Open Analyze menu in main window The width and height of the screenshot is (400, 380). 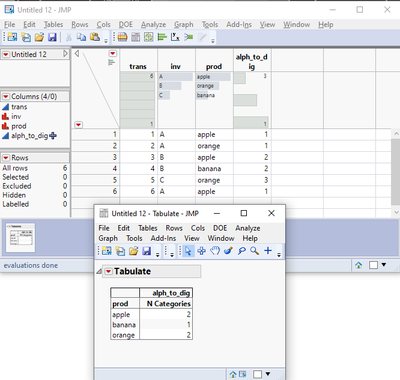click(153, 24)
